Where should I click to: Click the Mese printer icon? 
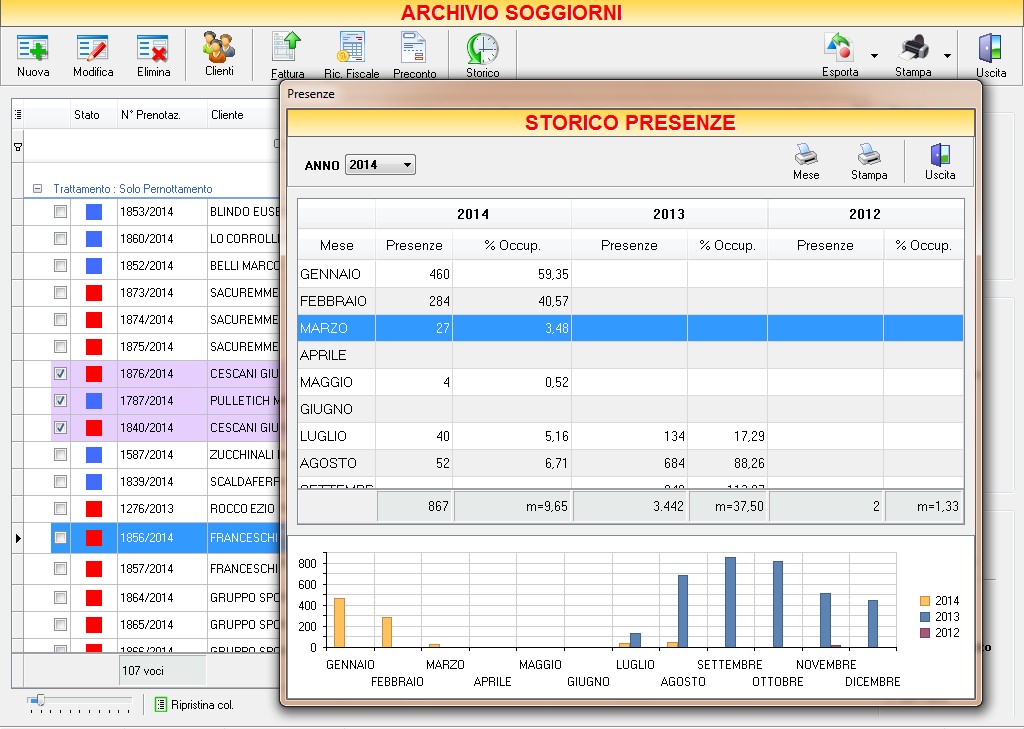pos(806,155)
